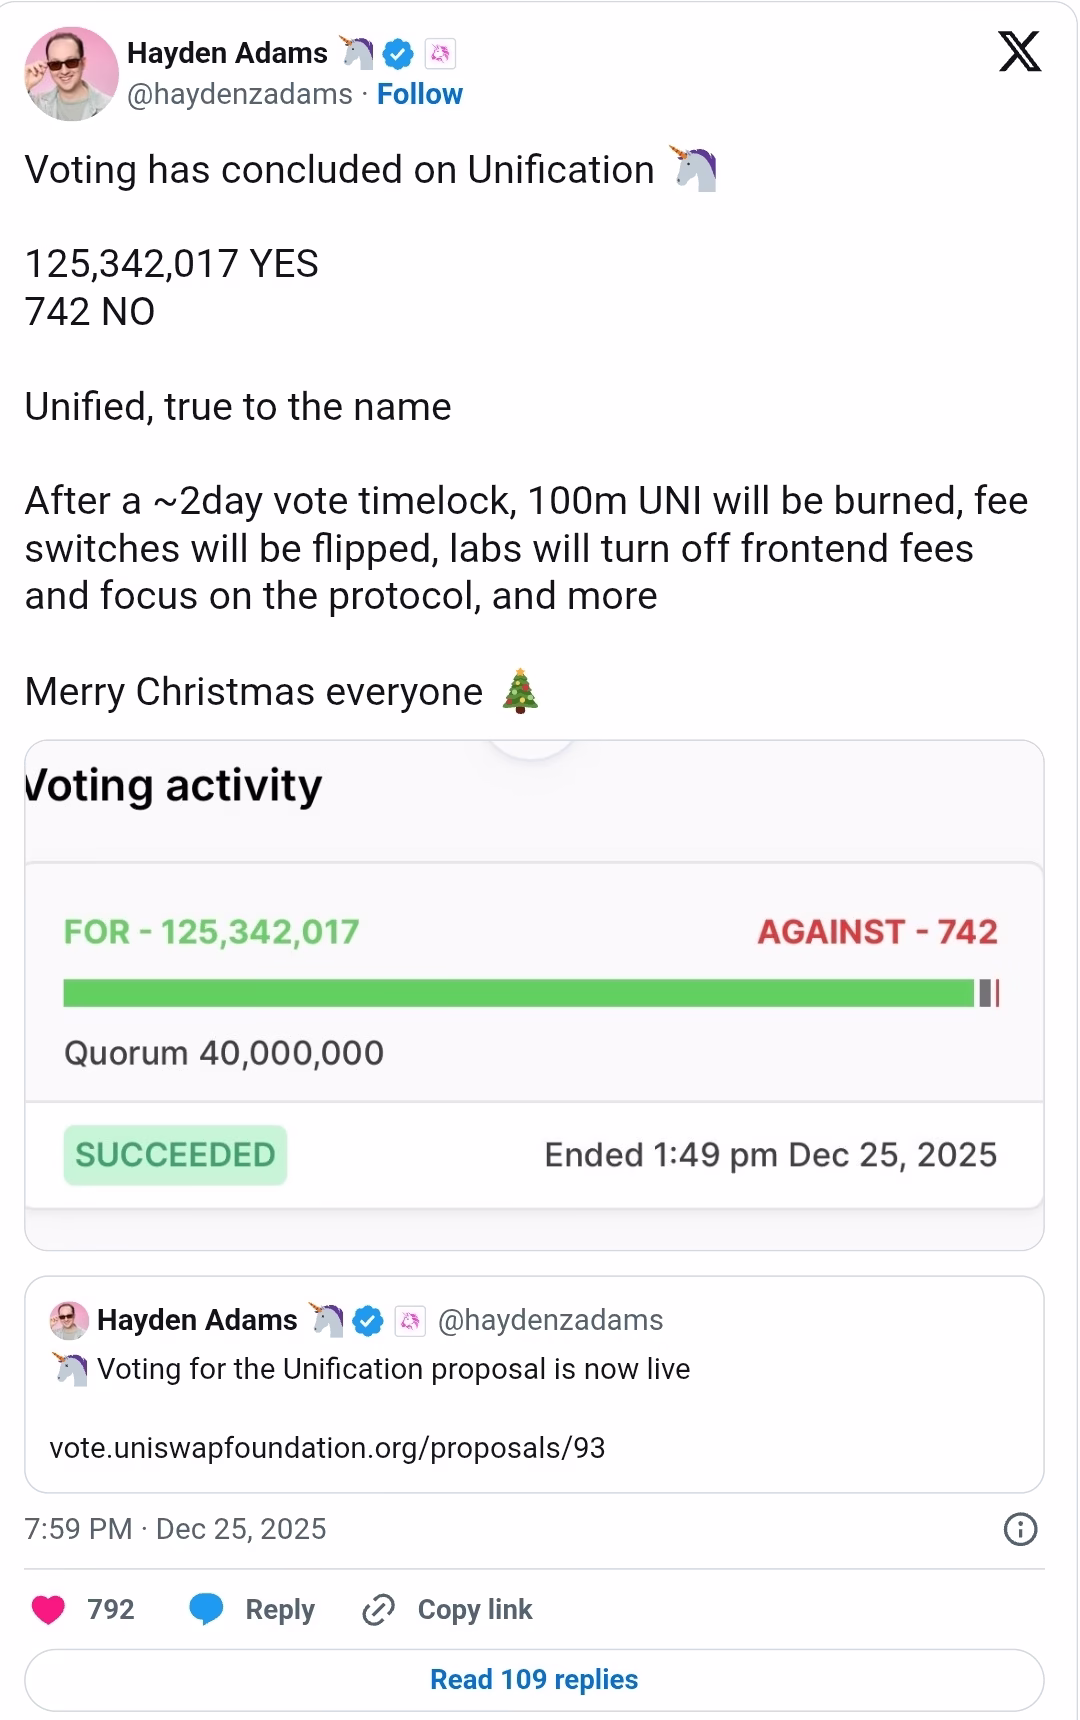Click the Hayden Adams display name in the header
Image resolution: width=1080 pixels, height=1720 pixels.
tap(227, 53)
